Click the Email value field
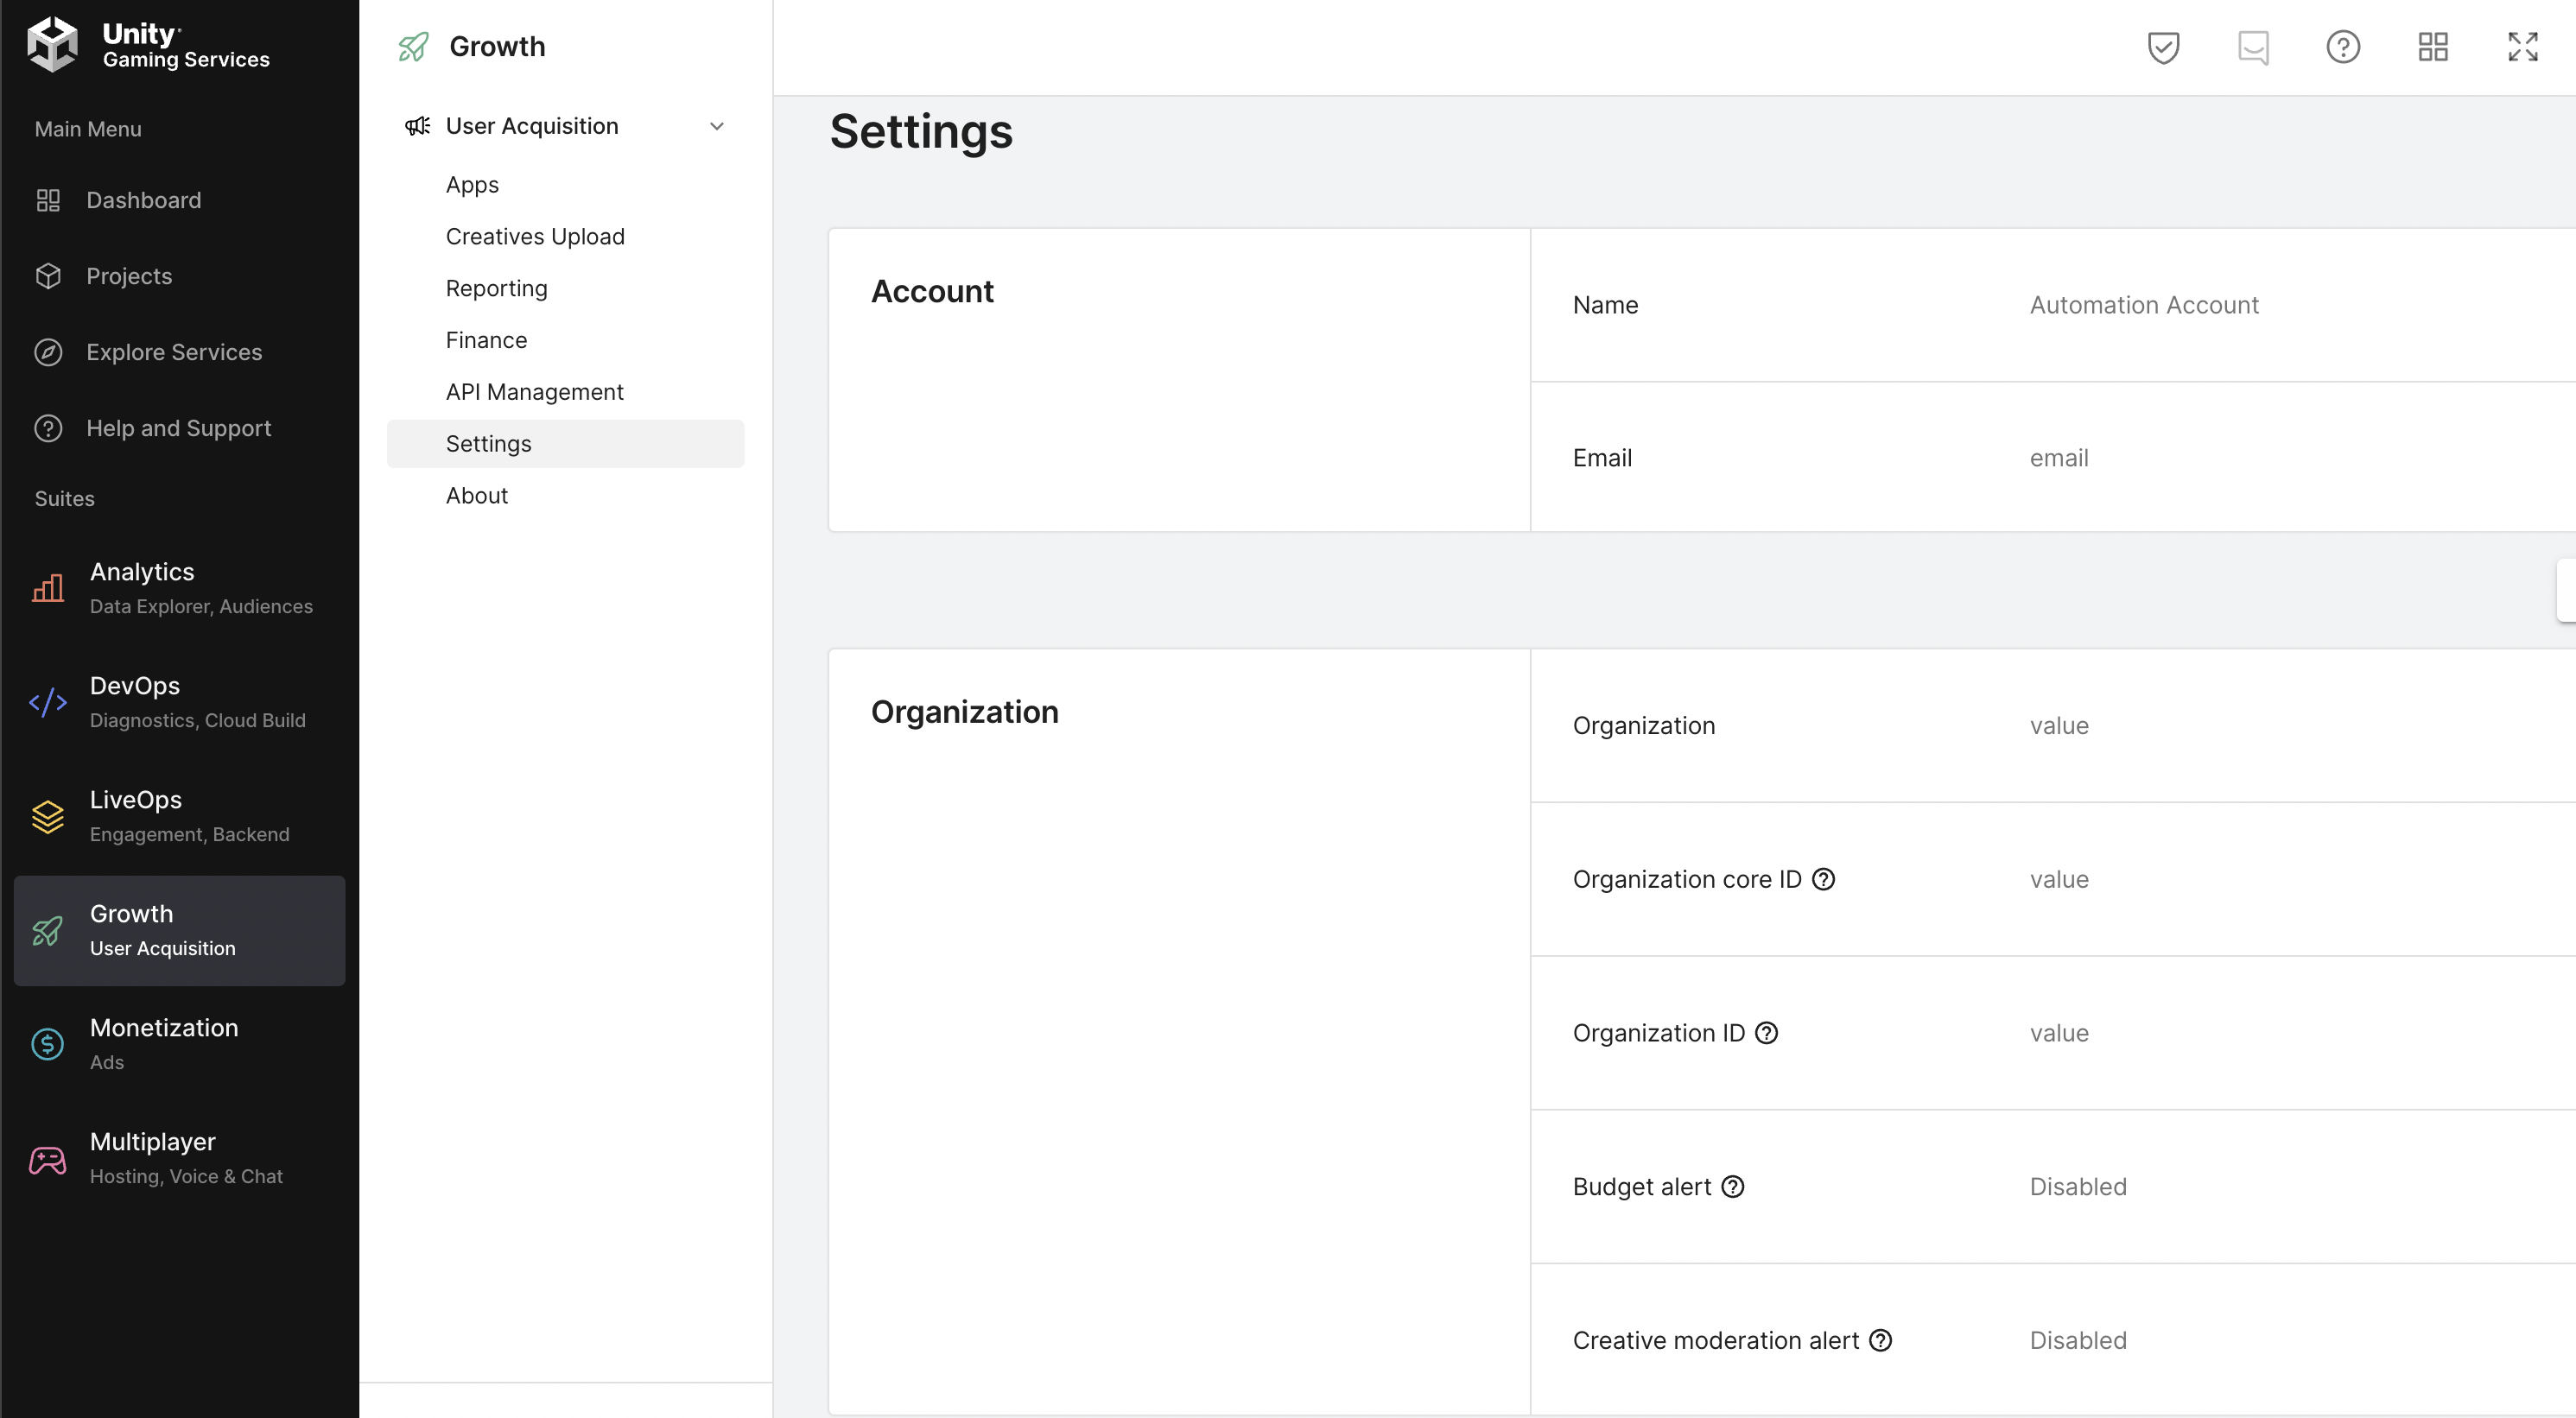This screenshot has height=1418, width=2576. point(2059,458)
